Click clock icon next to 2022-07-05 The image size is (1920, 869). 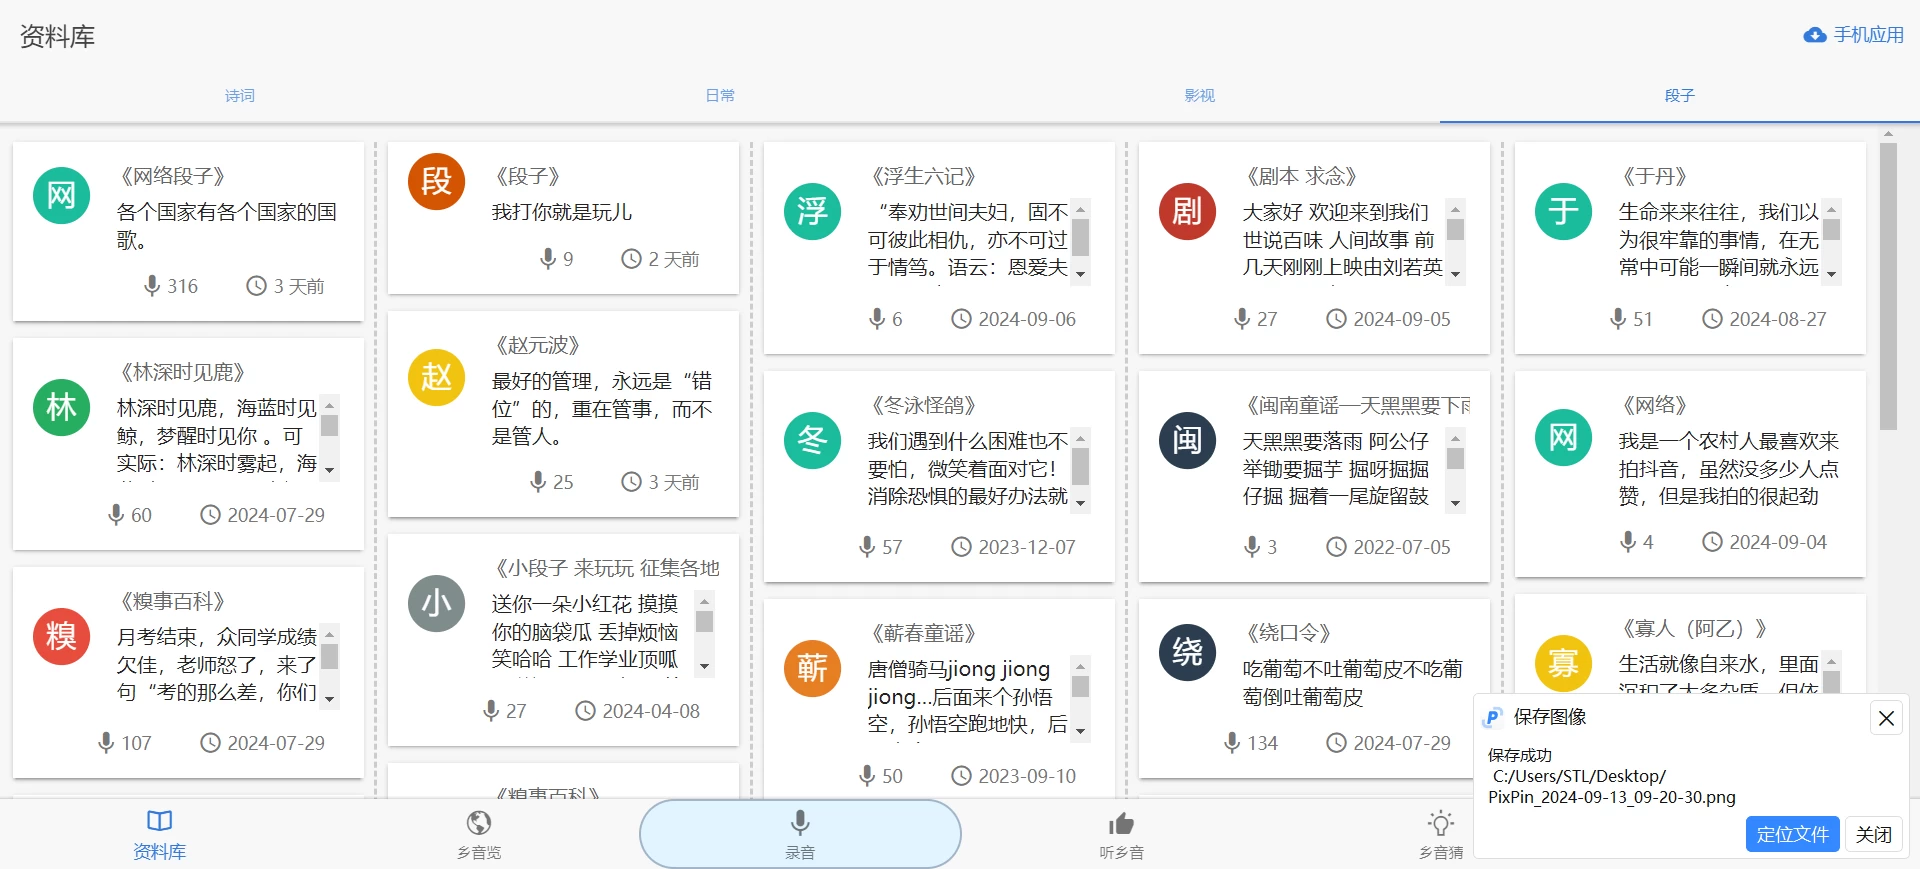[x=1337, y=547]
